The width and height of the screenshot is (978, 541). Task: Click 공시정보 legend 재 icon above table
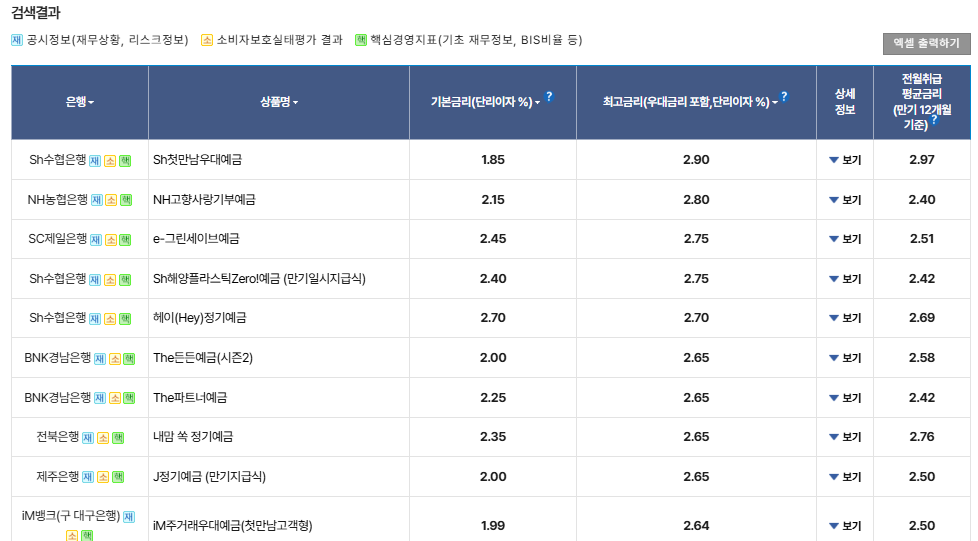point(17,40)
